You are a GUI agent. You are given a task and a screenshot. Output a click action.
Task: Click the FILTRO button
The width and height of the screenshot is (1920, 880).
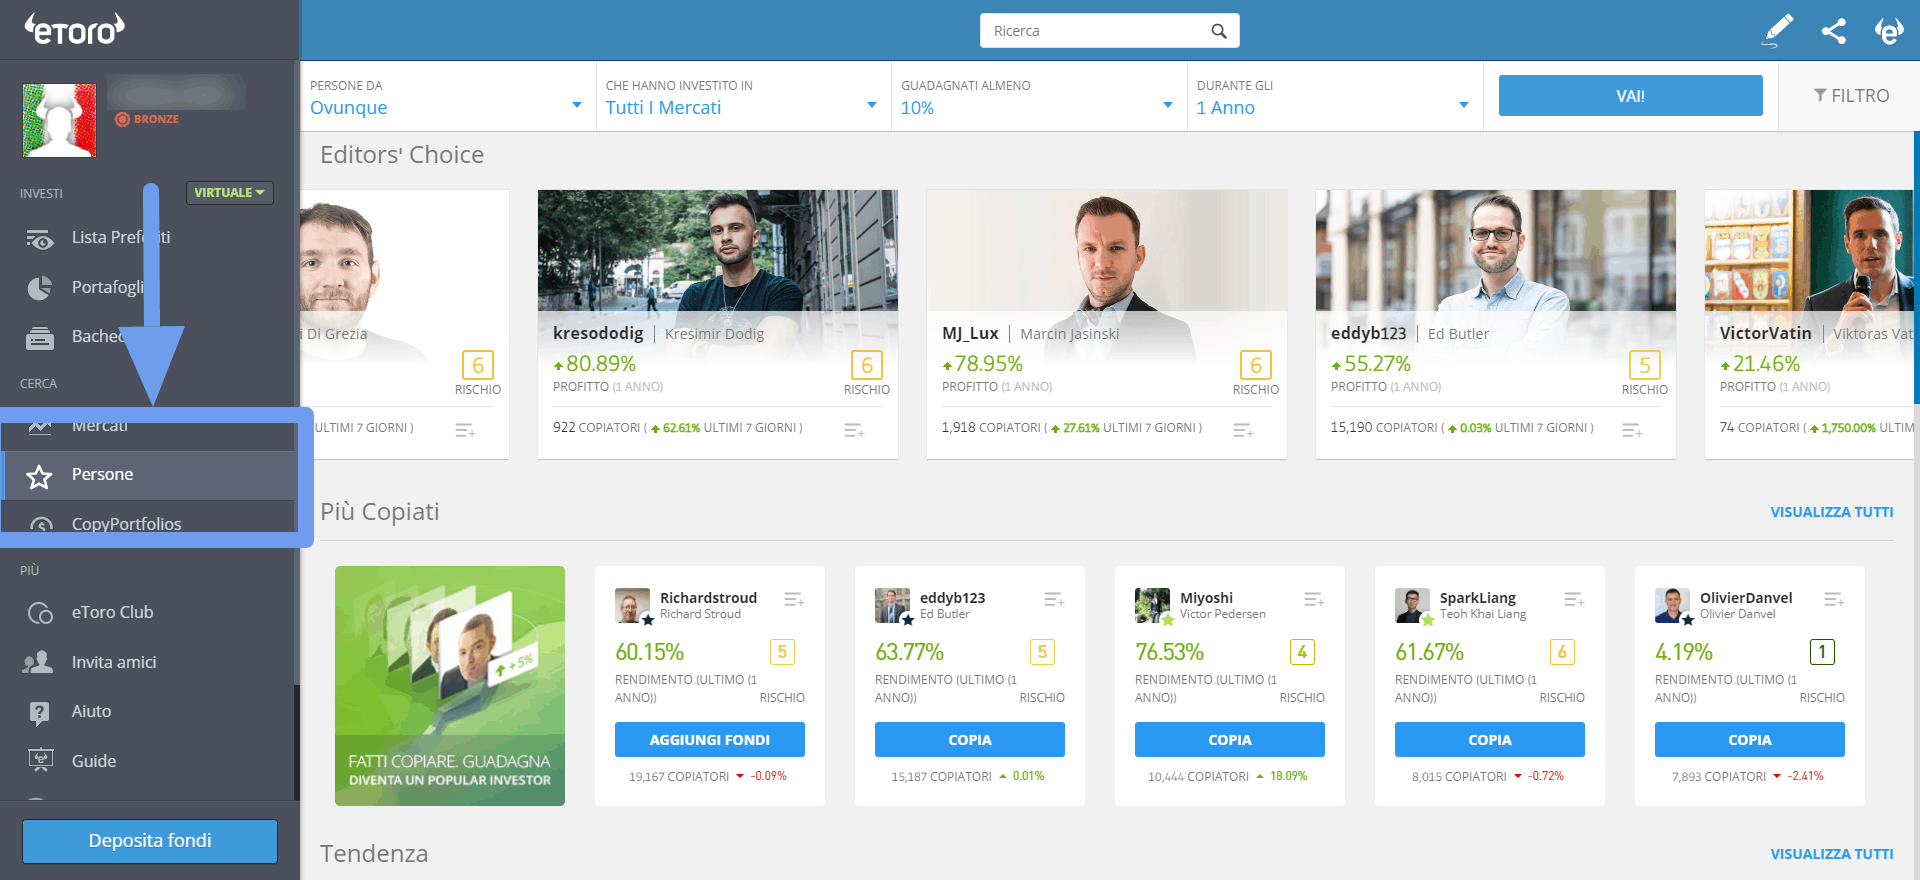(1851, 96)
